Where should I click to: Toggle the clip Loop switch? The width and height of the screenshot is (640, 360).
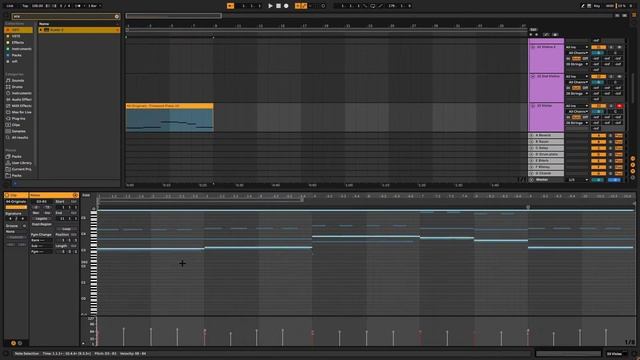pyautogui.click(x=66, y=229)
